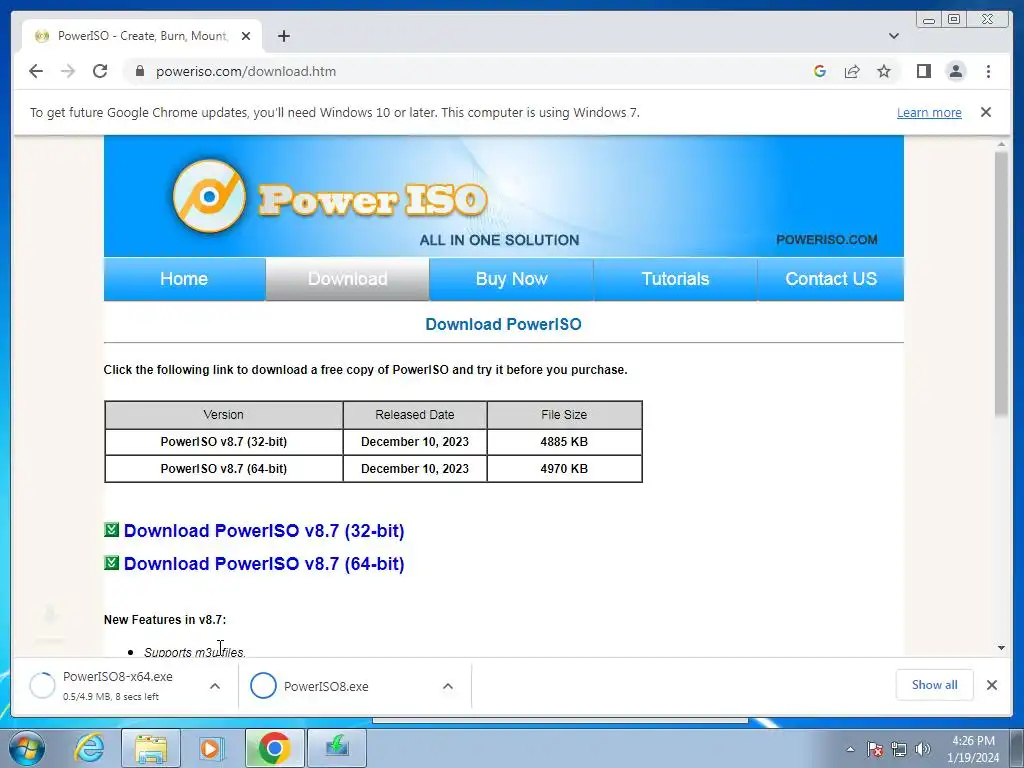The width and height of the screenshot is (1024, 768).
Task: Click Download PowerISO v8.7 (32-bit) link
Action: [x=264, y=531]
